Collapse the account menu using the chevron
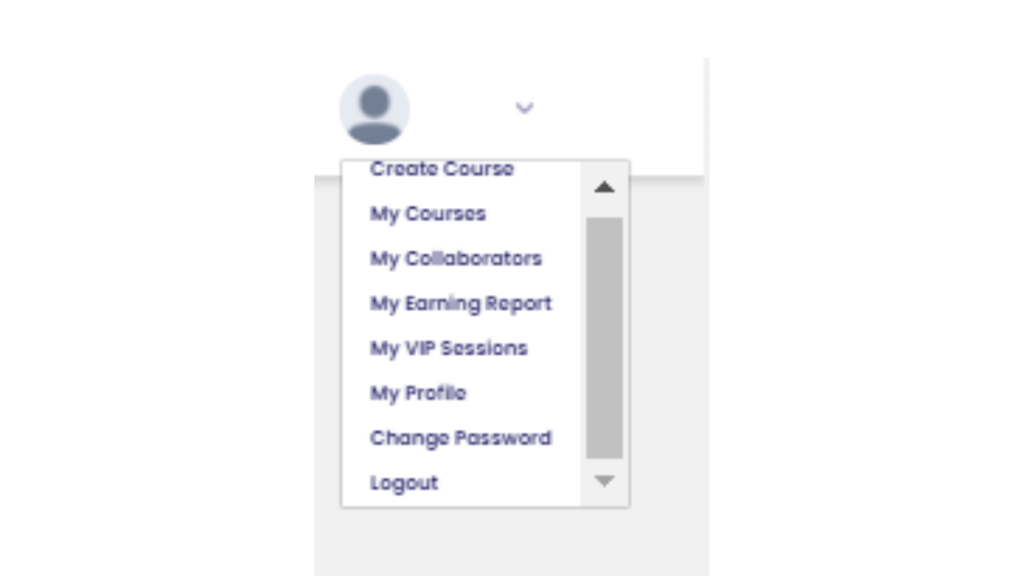Image resolution: width=1024 pixels, height=576 pixels. click(524, 108)
